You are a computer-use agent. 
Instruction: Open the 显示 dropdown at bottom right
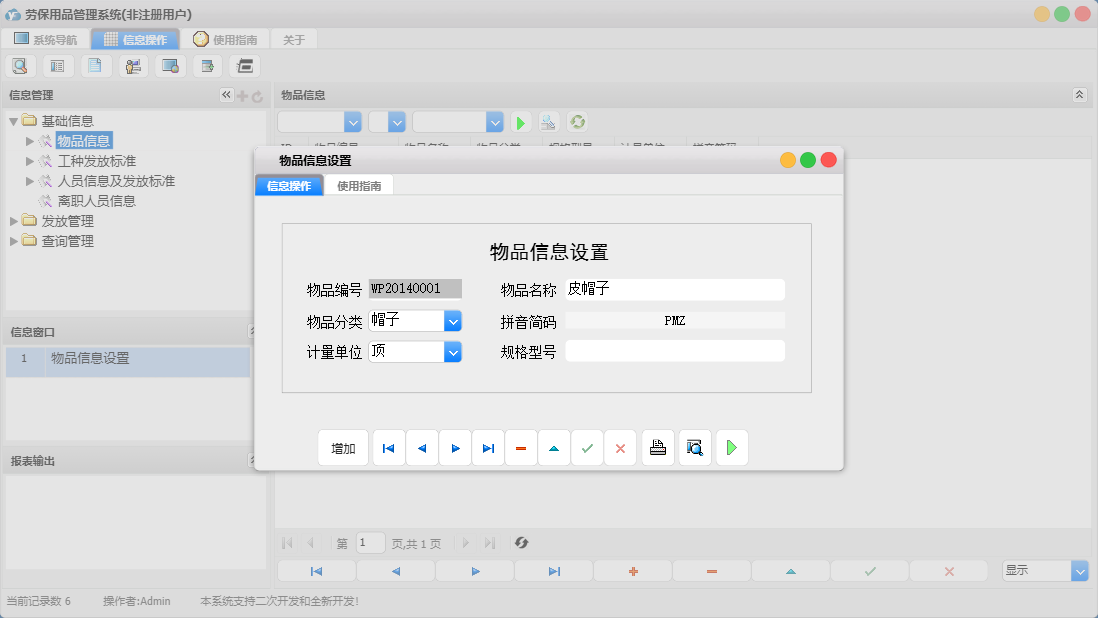click(x=1078, y=570)
